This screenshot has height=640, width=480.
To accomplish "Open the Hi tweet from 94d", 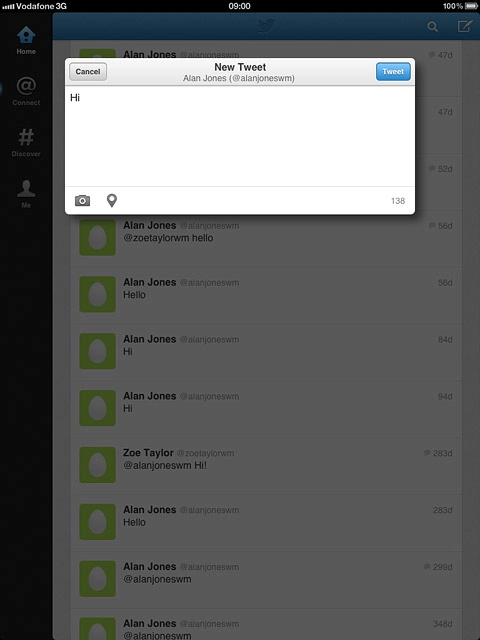I will tap(266, 409).
